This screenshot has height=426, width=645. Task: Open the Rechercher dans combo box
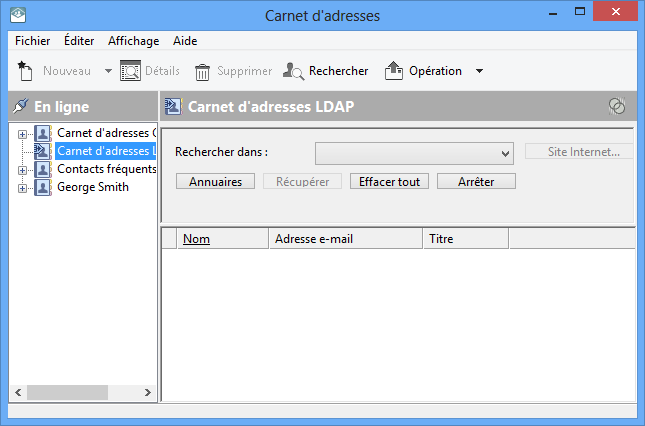coord(414,153)
